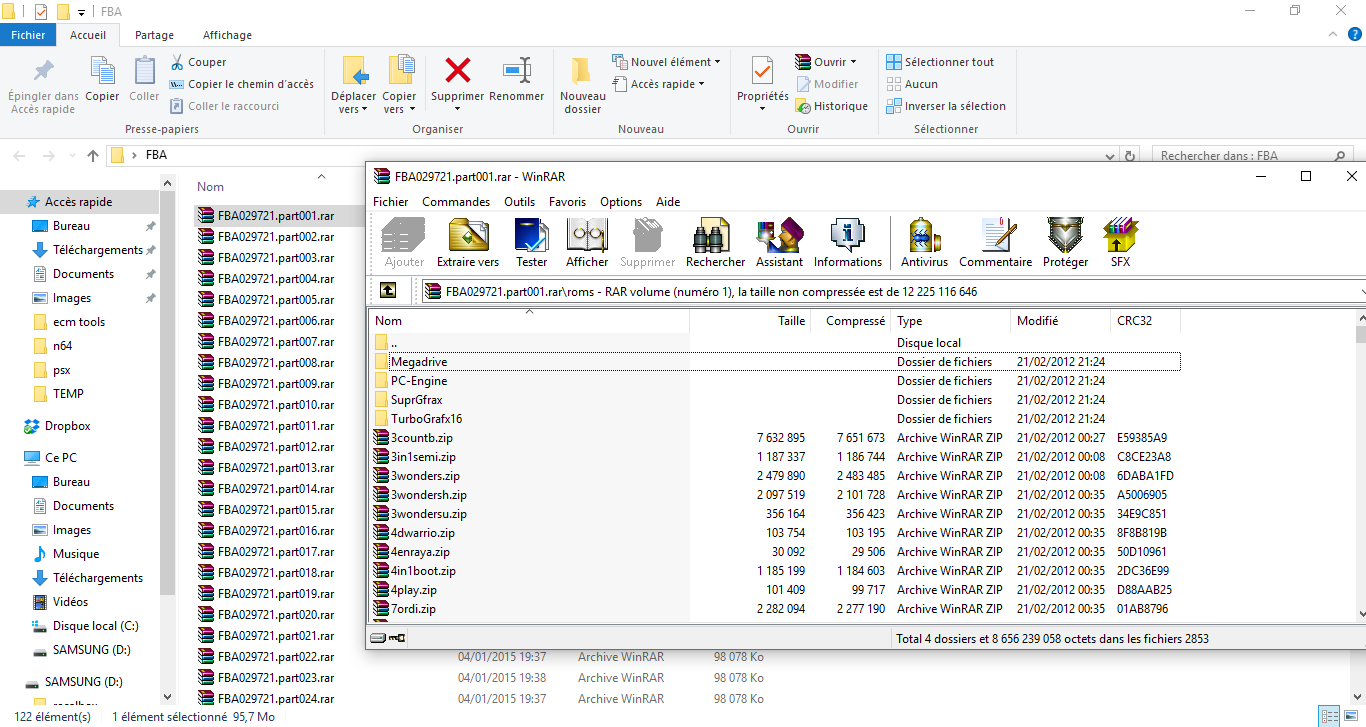Image resolution: width=1366 pixels, height=727 pixels.
Task: Open Fichier tab in Explorer
Action: (x=29, y=35)
